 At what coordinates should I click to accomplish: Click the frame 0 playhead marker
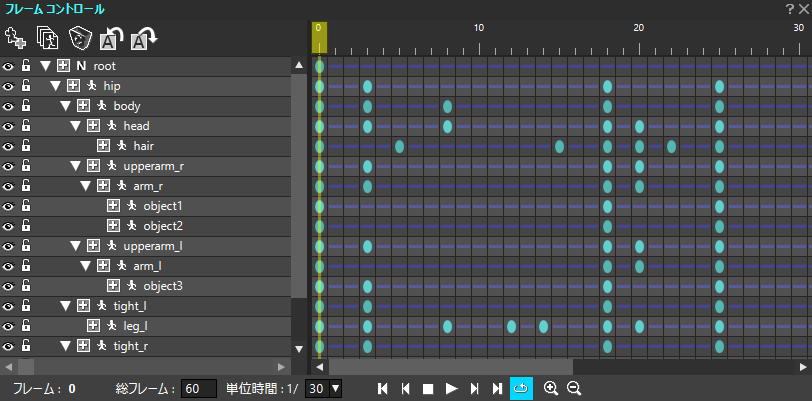[x=319, y=37]
